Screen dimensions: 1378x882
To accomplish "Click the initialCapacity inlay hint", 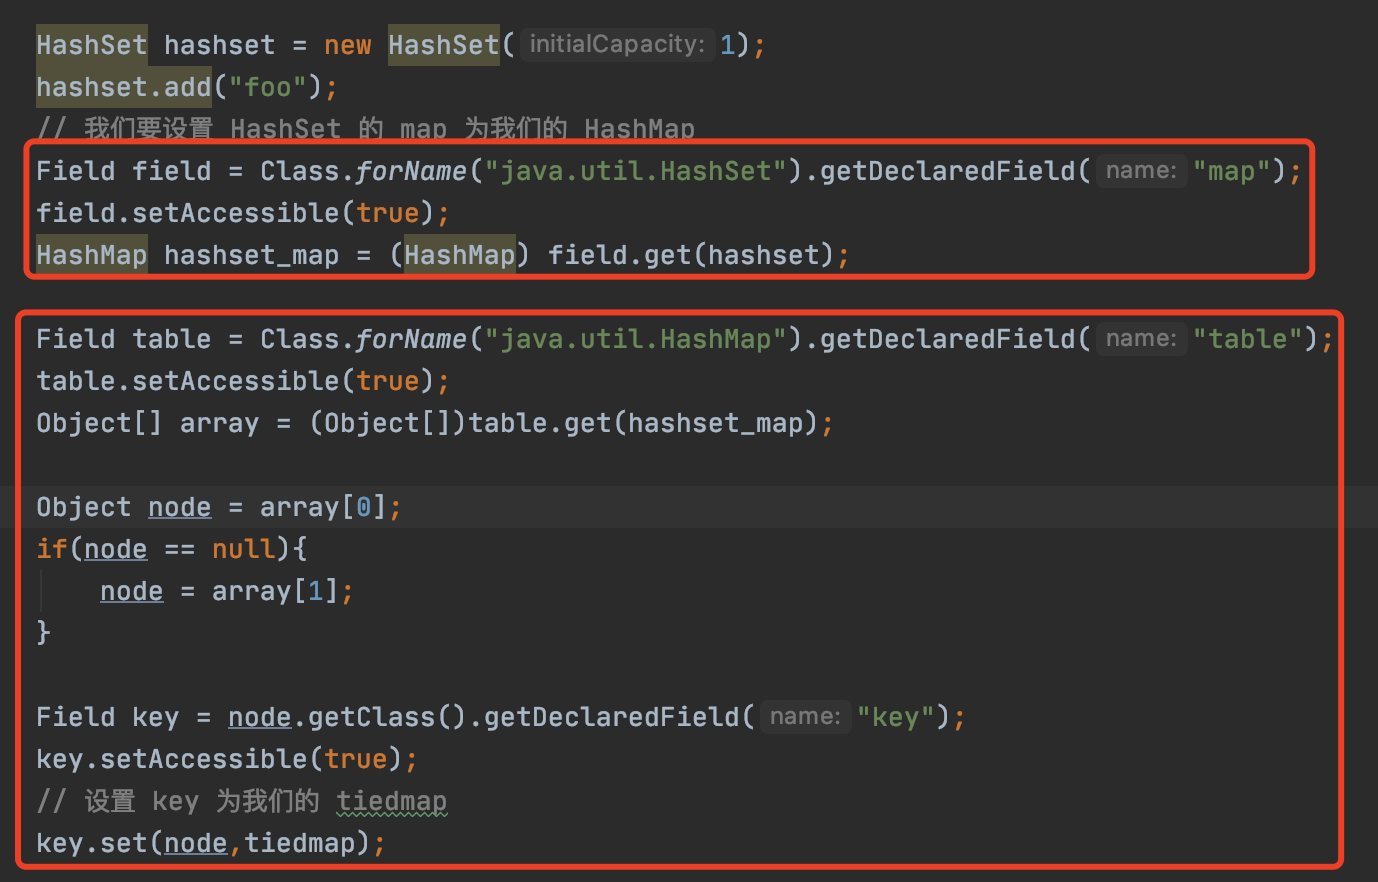I will point(617,44).
